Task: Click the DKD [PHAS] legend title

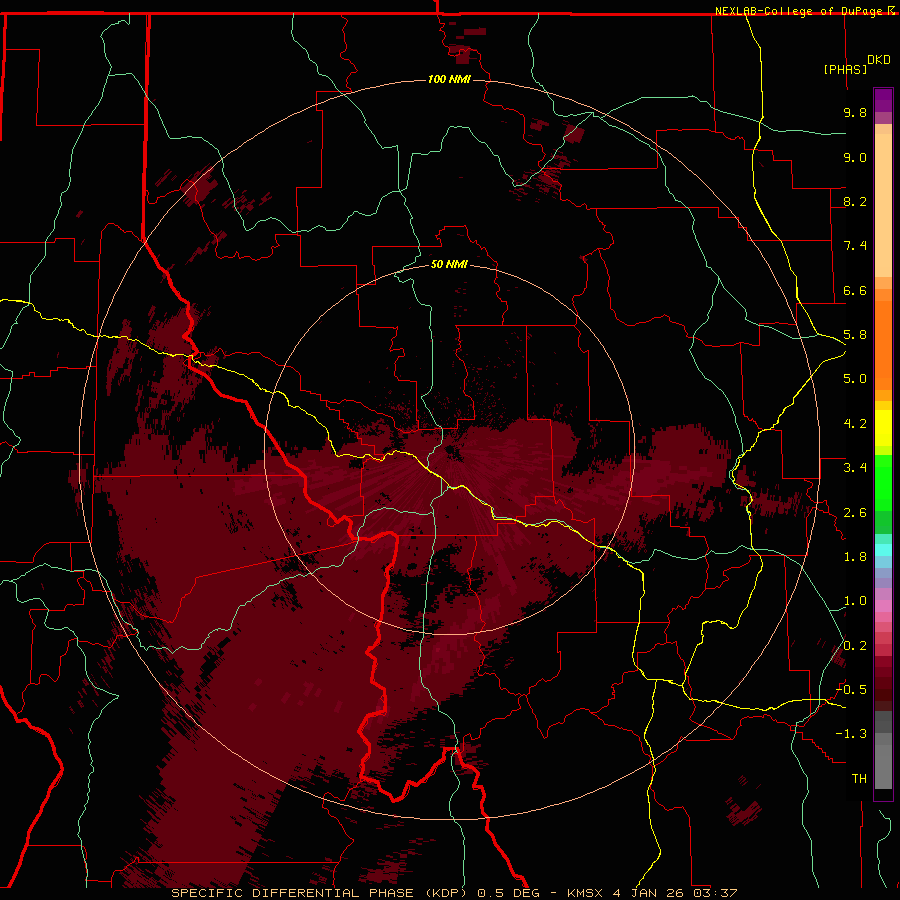Action: click(x=856, y=64)
